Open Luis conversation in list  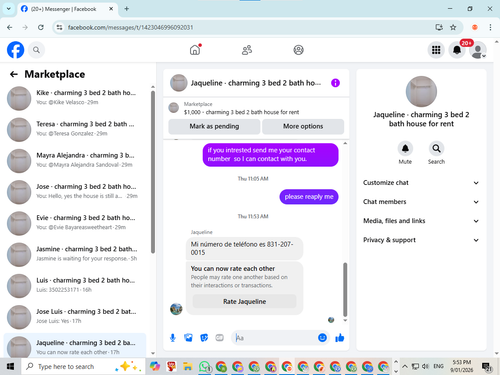75,286
